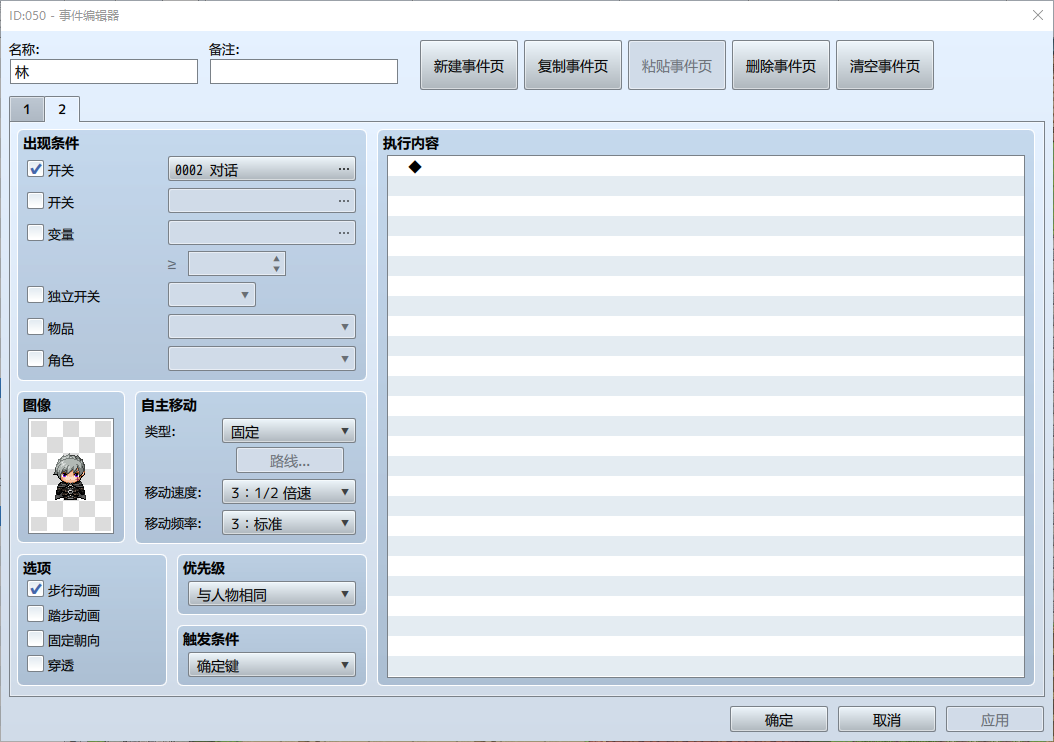The width and height of the screenshot is (1054, 742).
Task: Expand the 角色 dropdown
Action: [261, 358]
